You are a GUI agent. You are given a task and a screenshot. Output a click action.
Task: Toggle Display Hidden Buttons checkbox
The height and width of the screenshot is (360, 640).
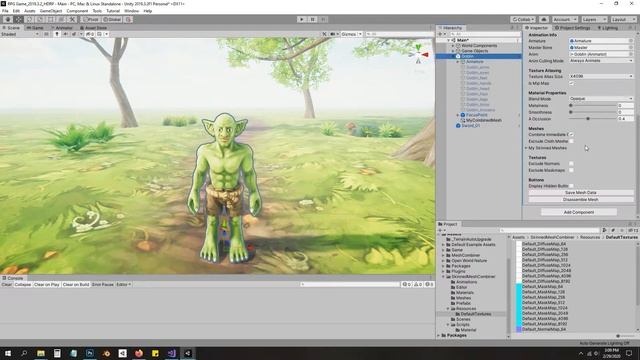[571, 186]
